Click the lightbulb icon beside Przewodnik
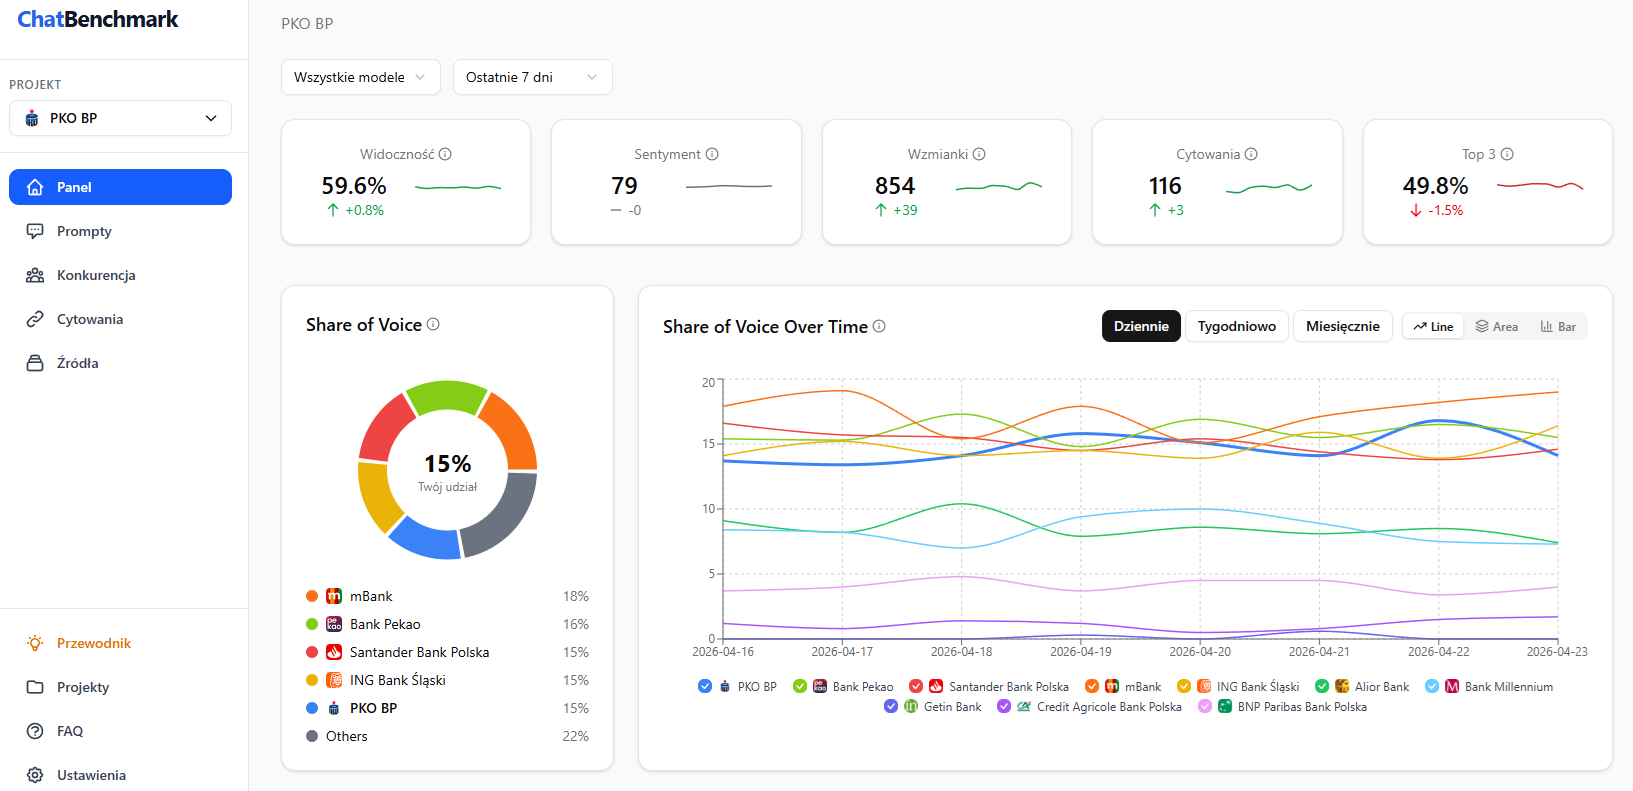Image resolution: width=1633 pixels, height=791 pixels. tap(35, 643)
